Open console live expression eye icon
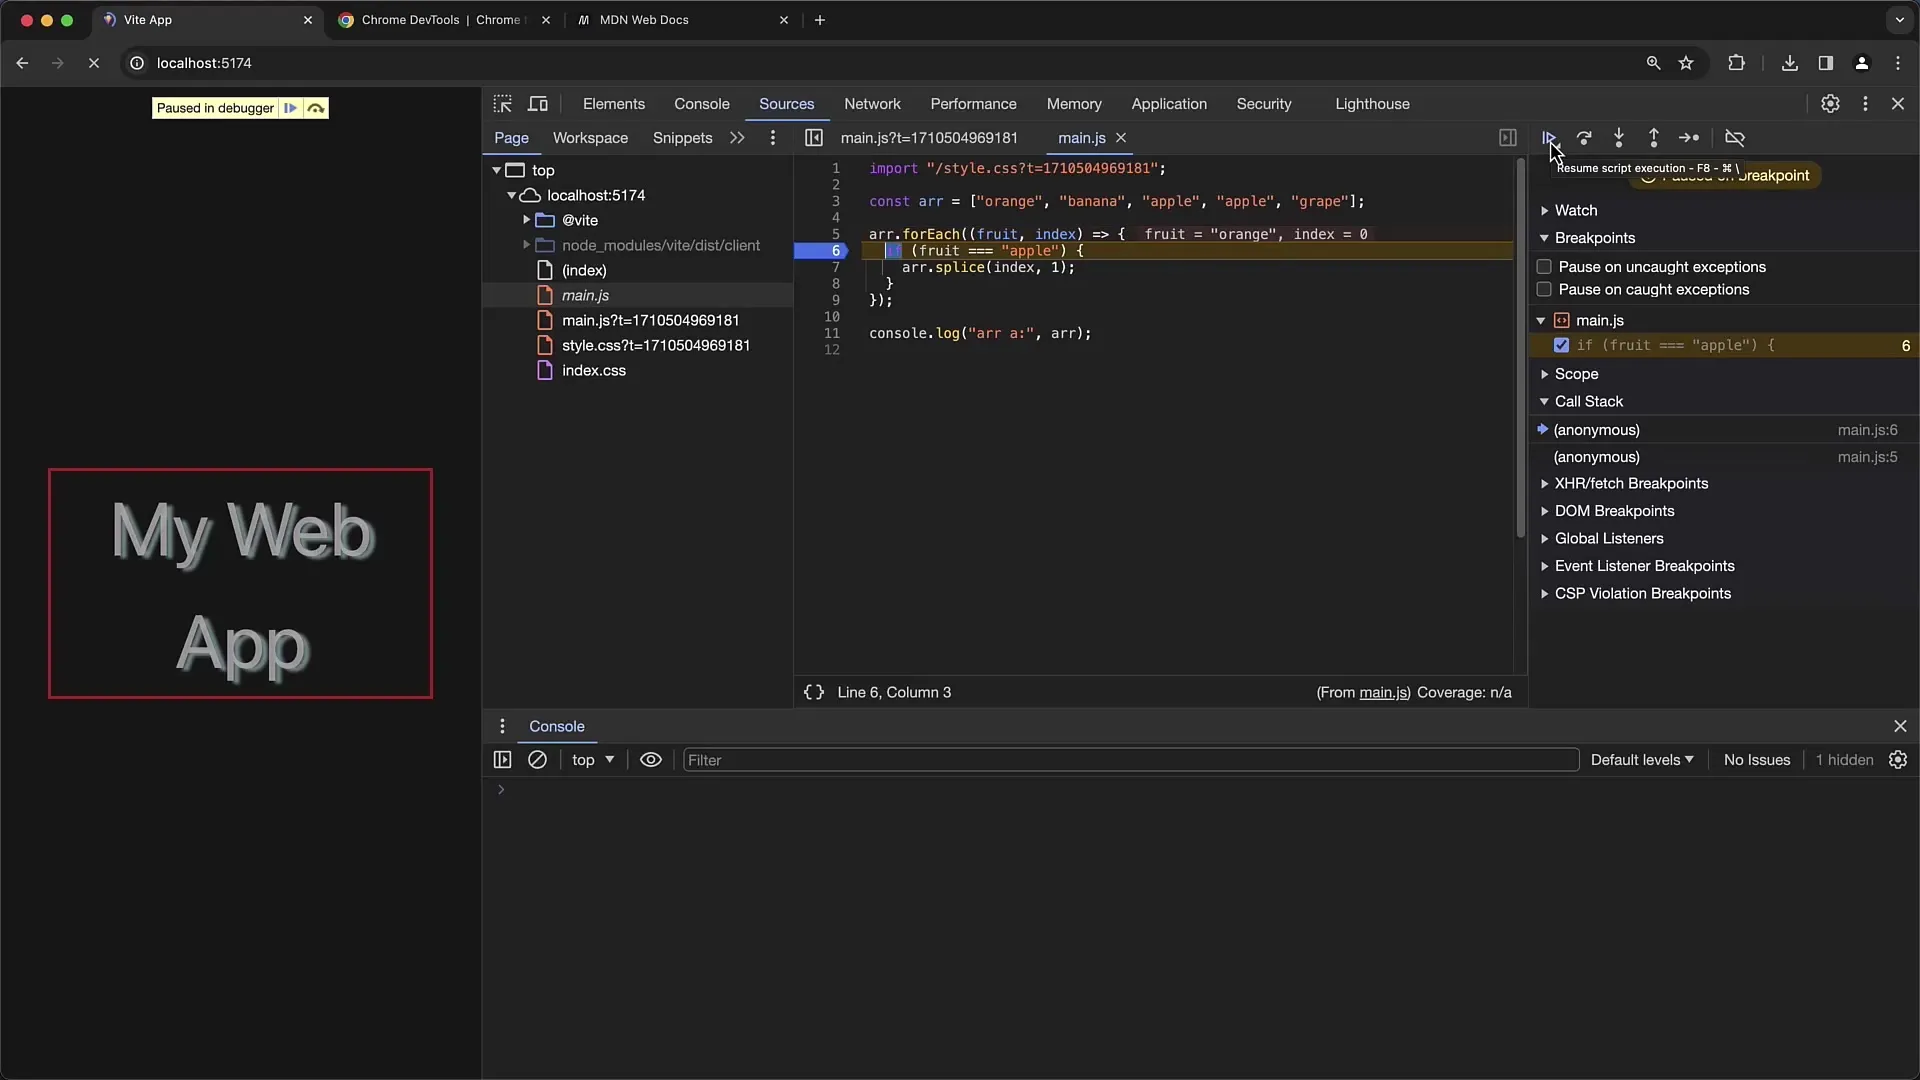Image resolution: width=1920 pixels, height=1080 pixels. pos(651,760)
